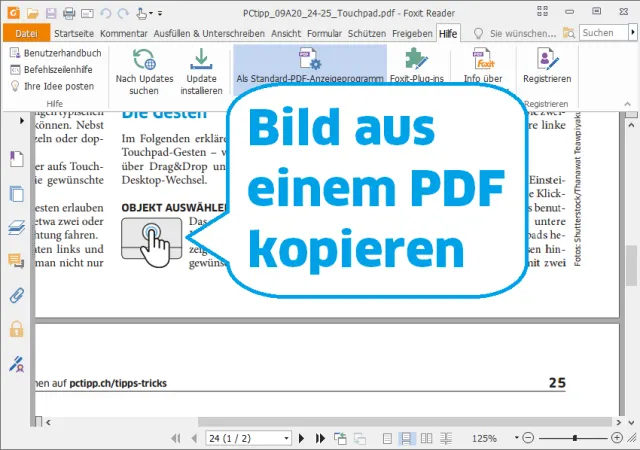640x450 pixels.
Task: Go to next page button
Action: click(302, 439)
